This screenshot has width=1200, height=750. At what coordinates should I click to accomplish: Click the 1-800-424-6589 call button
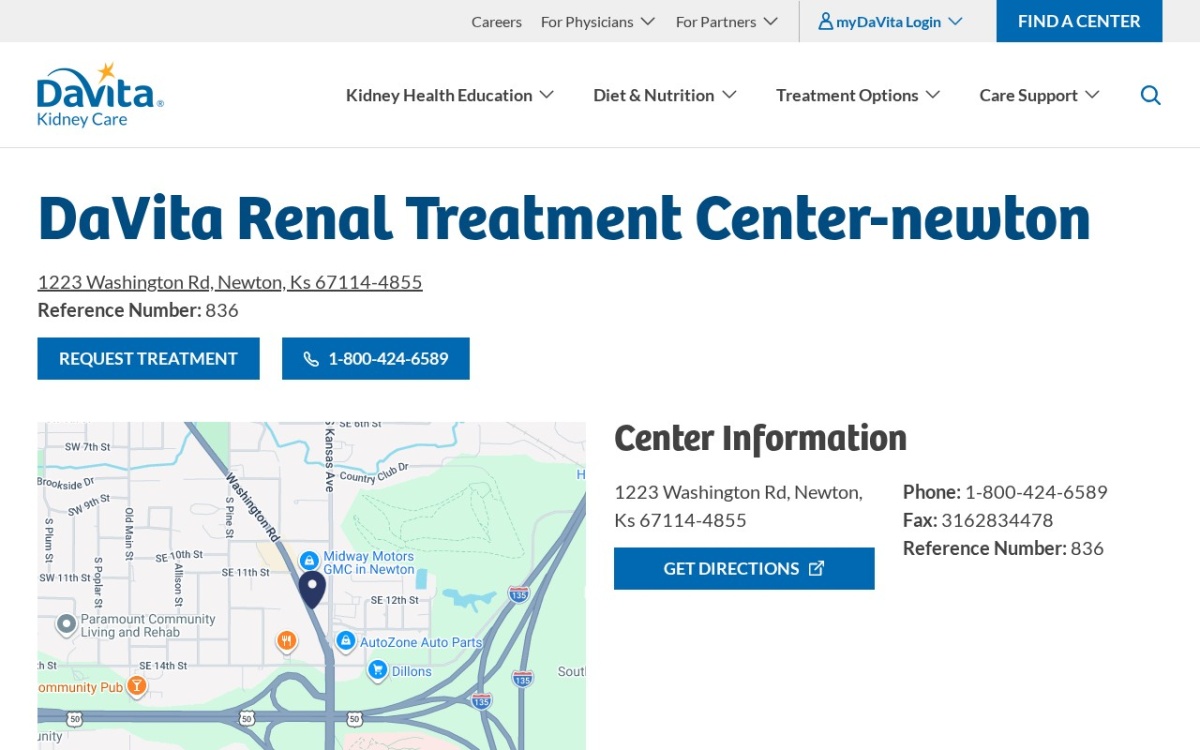(376, 359)
